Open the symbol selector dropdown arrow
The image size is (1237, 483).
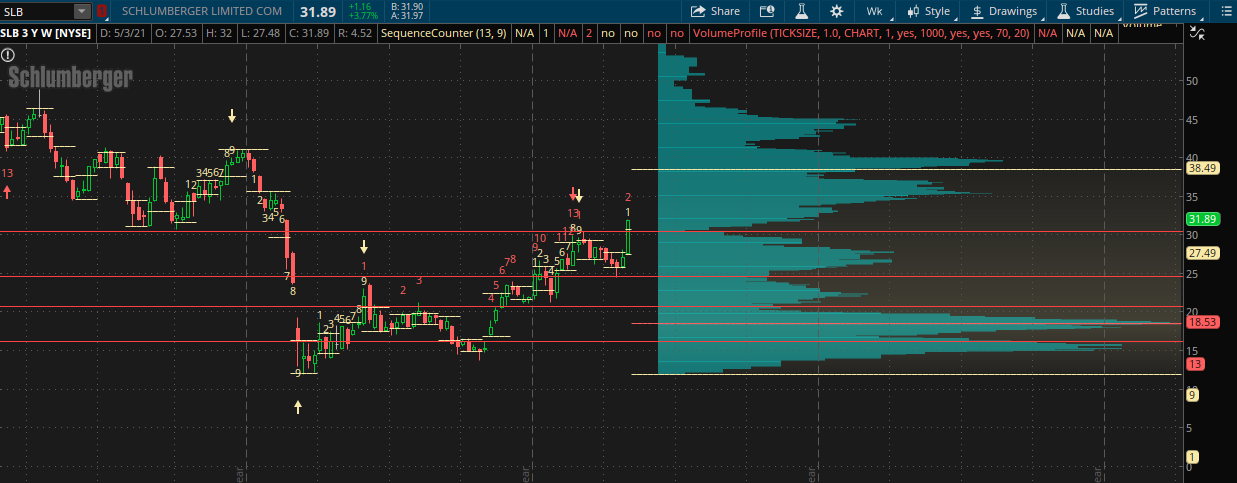click(81, 11)
